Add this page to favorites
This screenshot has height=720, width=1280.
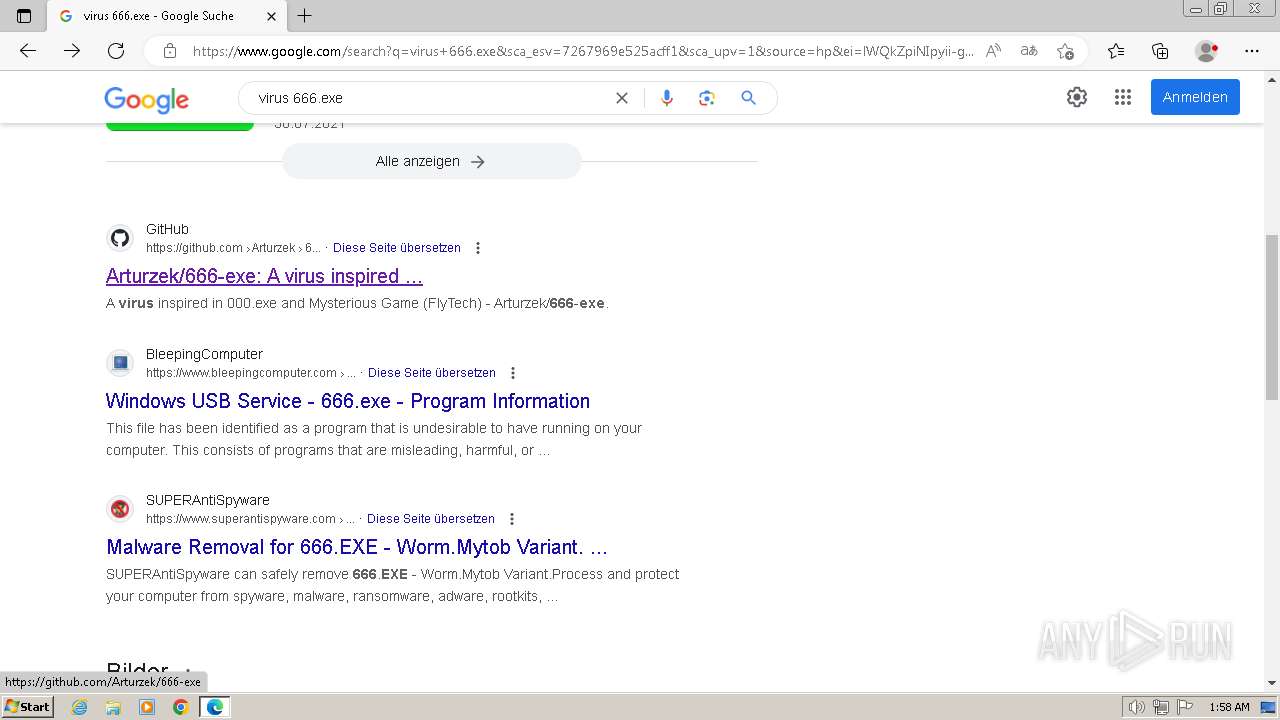pyautogui.click(x=1065, y=51)
